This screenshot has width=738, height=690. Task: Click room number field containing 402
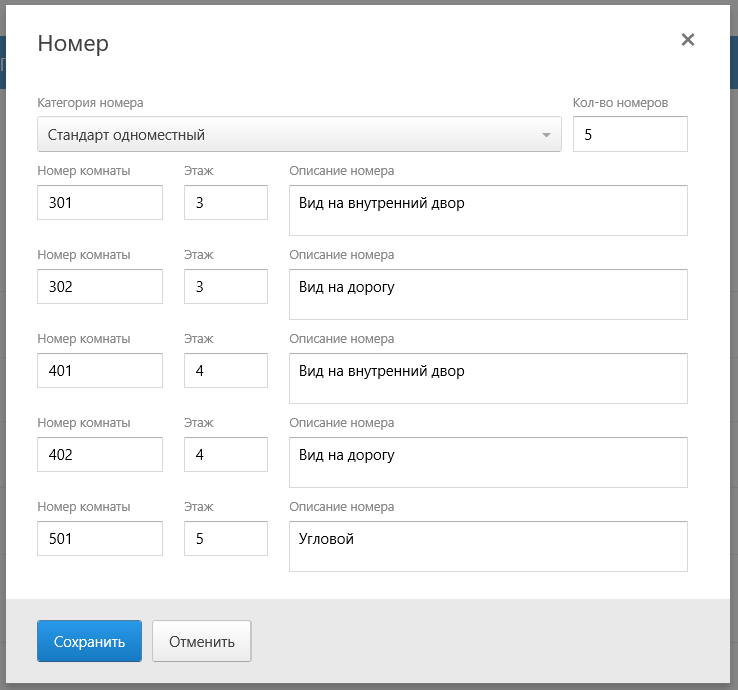click(x=100, y=455)
